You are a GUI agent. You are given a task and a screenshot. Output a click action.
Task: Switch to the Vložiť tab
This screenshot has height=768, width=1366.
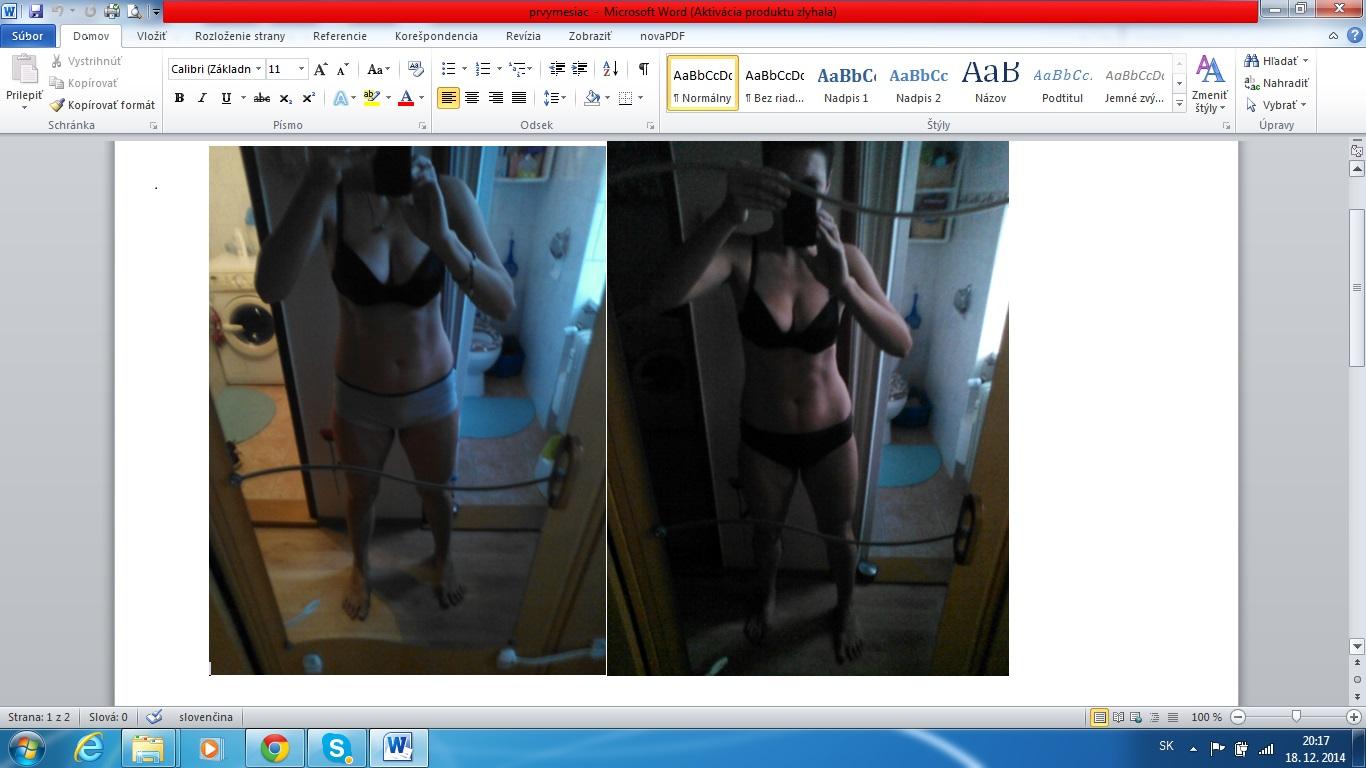point(151,36)
